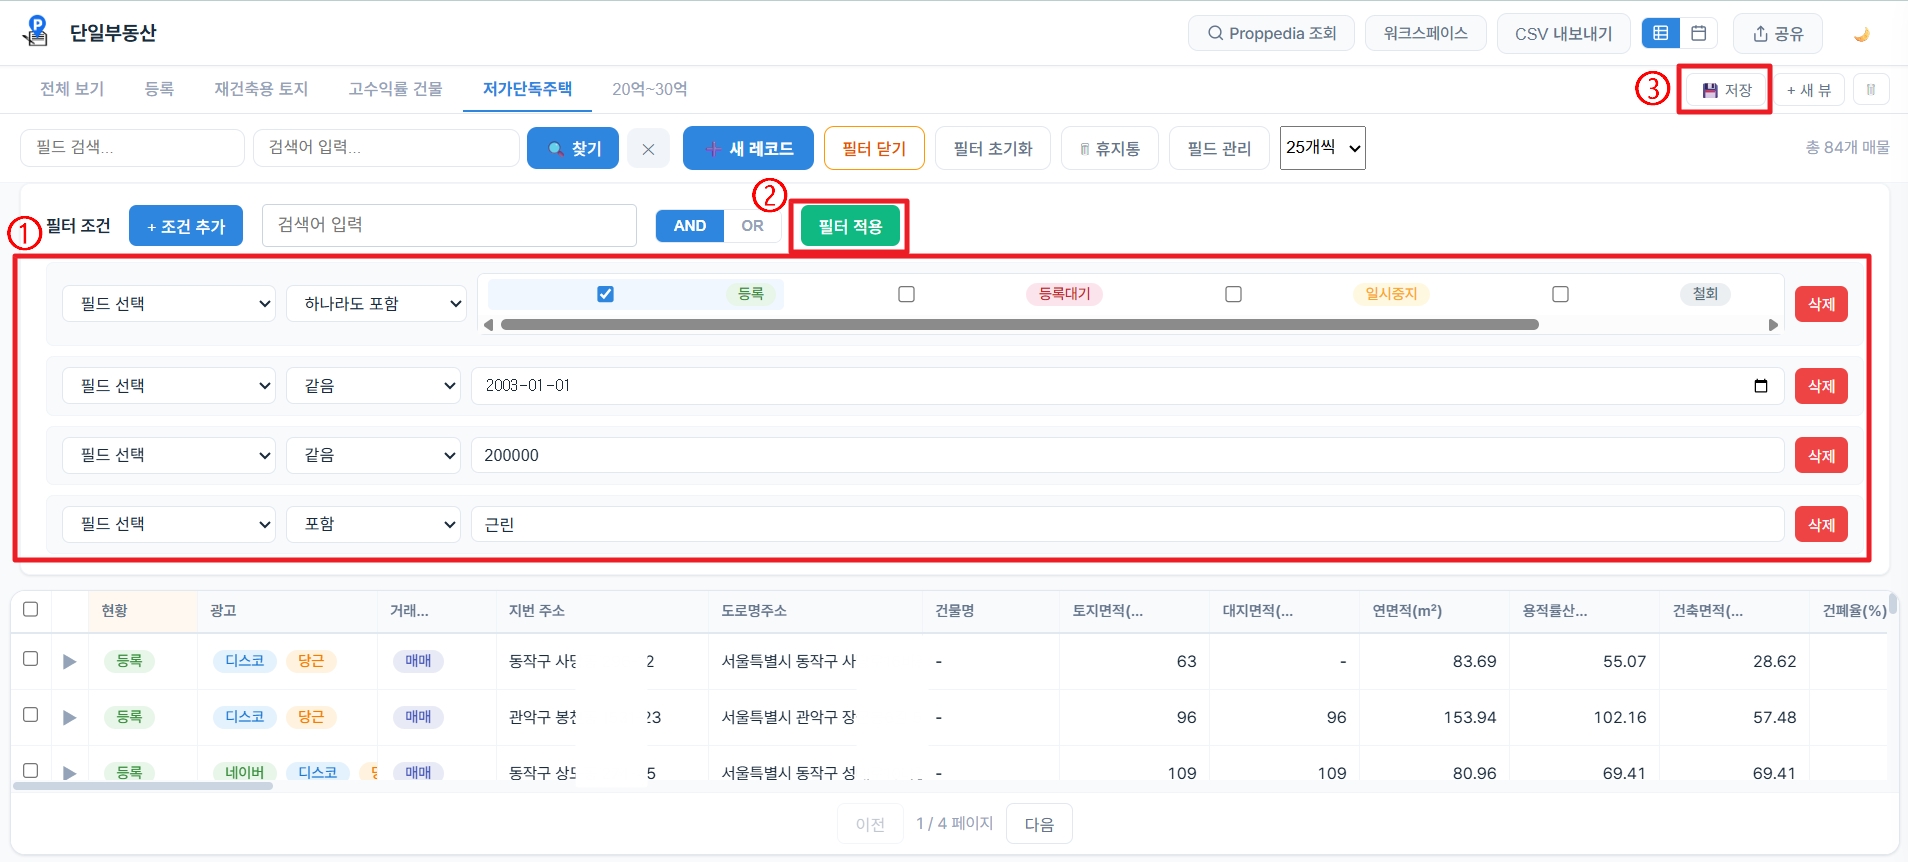This screenshot has width=1908, height=862.
Task: Open 워크스페이스 button
Action: tap(1425, 33)
